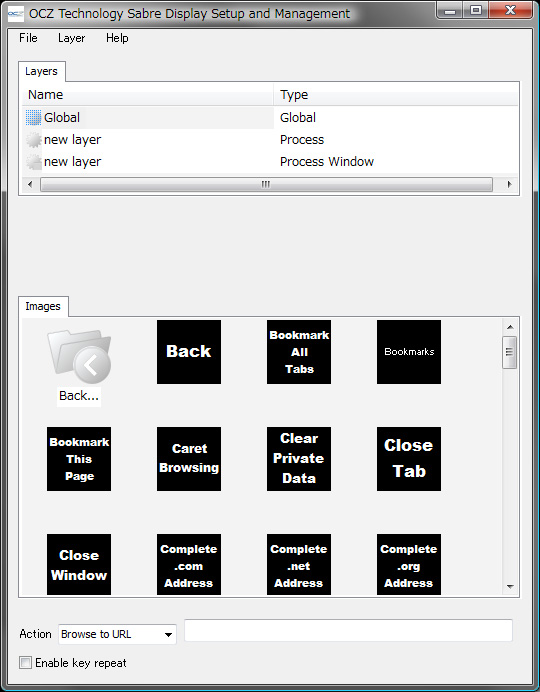Select the Global layer row
The image size is (540, 692).
tap(270, 117)
